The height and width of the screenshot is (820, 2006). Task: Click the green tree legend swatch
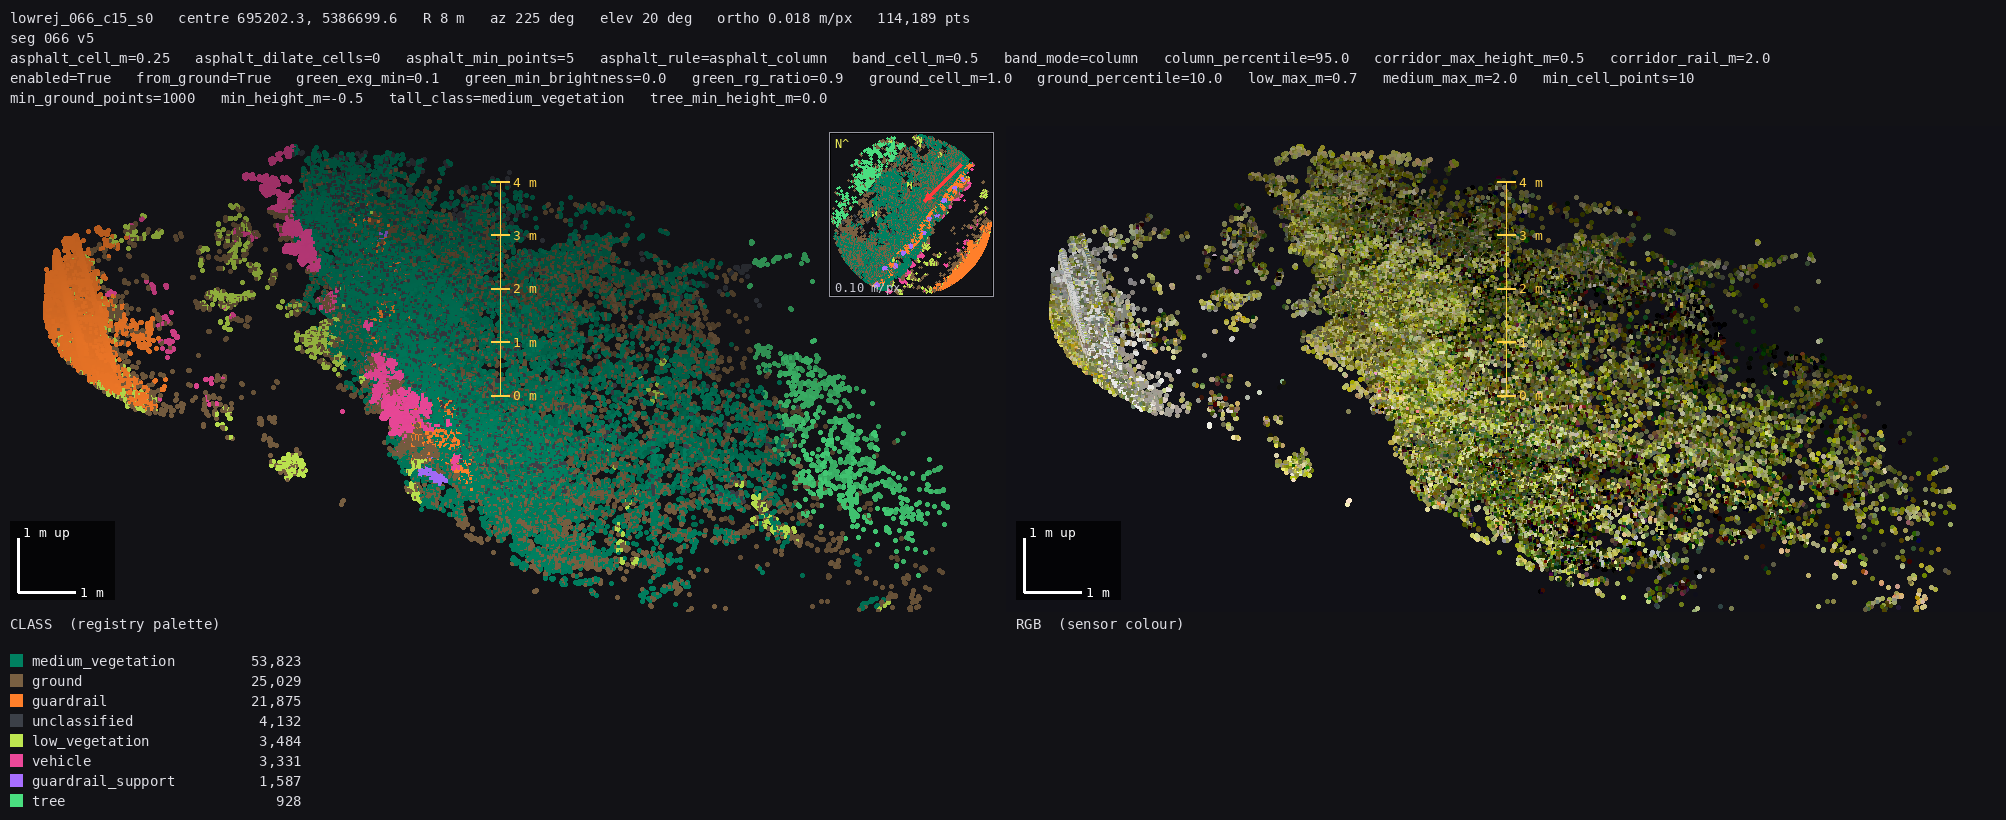point(16,801)
